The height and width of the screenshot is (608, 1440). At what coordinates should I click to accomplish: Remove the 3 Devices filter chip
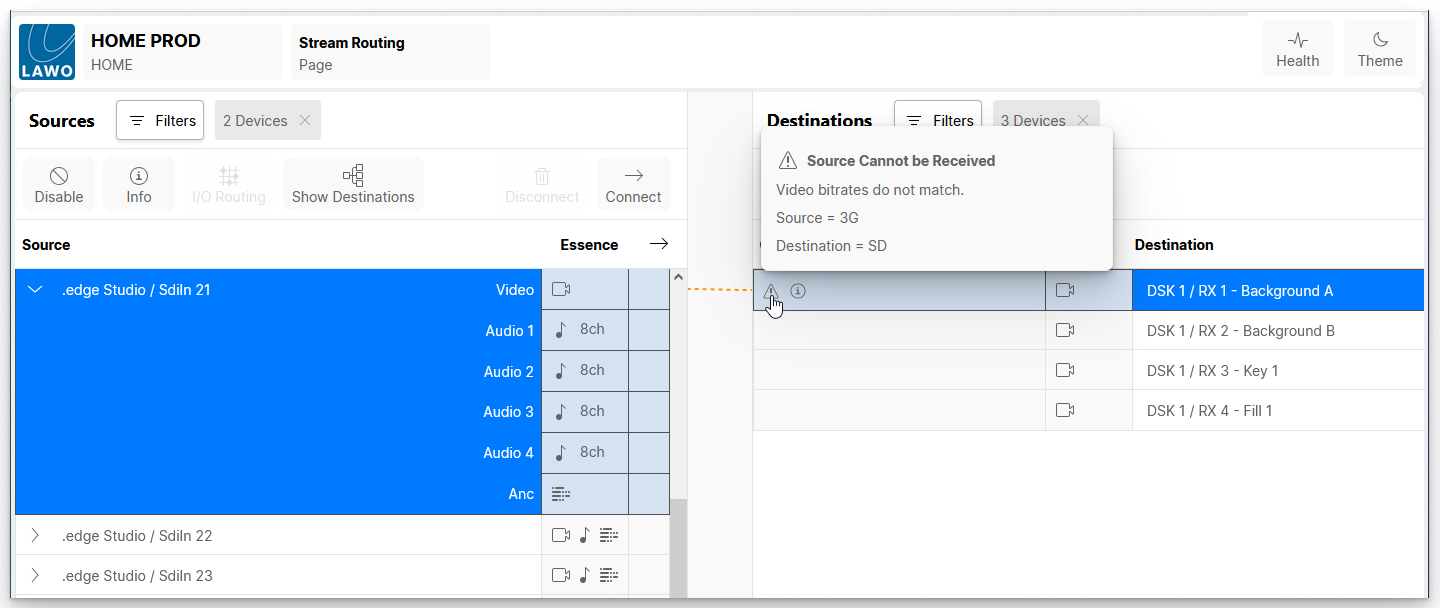1083,121
